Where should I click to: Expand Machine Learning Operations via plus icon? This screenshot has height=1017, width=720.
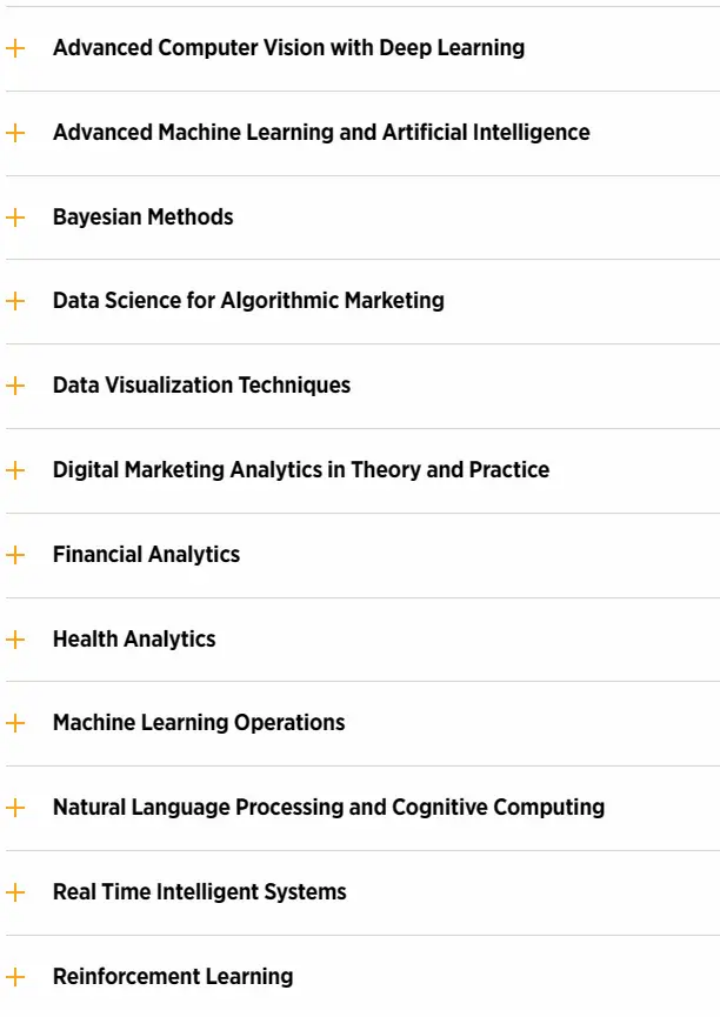click(x=15, y=723)
